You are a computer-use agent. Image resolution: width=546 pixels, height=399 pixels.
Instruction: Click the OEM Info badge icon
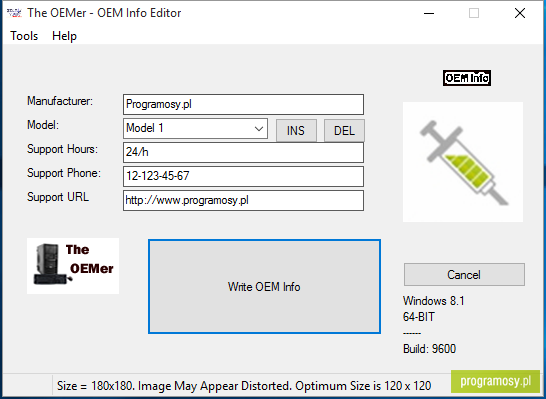pos(467,78)
